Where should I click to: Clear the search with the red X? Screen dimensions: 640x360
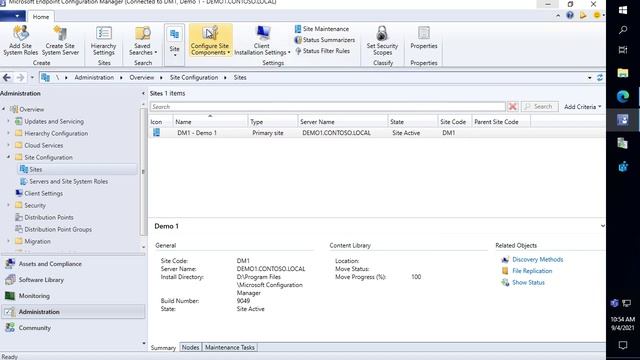(x=513, y=107)
